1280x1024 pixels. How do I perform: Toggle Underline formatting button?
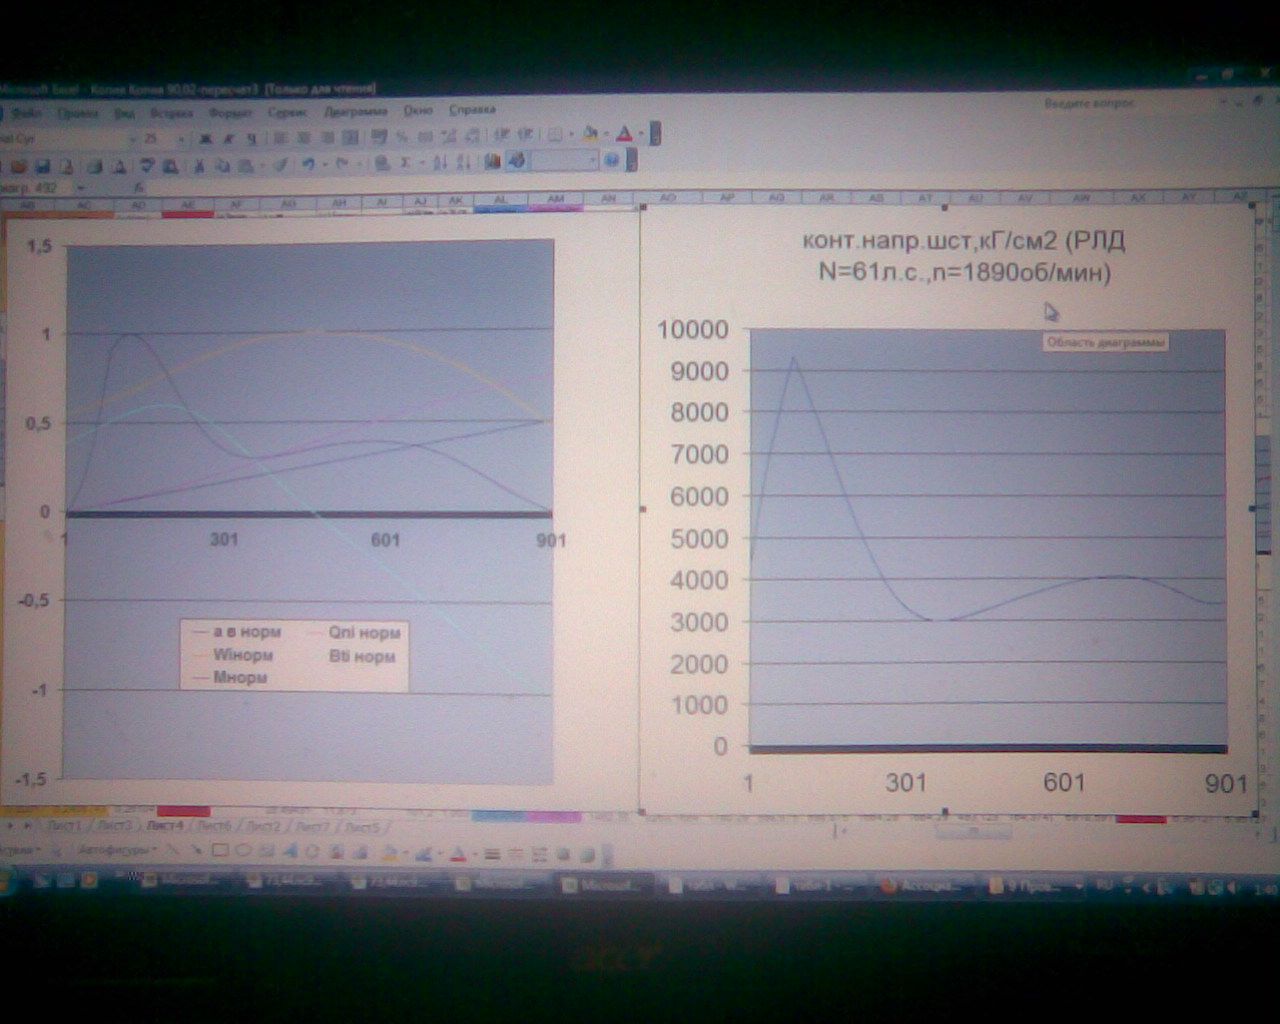tap(251, 139)
